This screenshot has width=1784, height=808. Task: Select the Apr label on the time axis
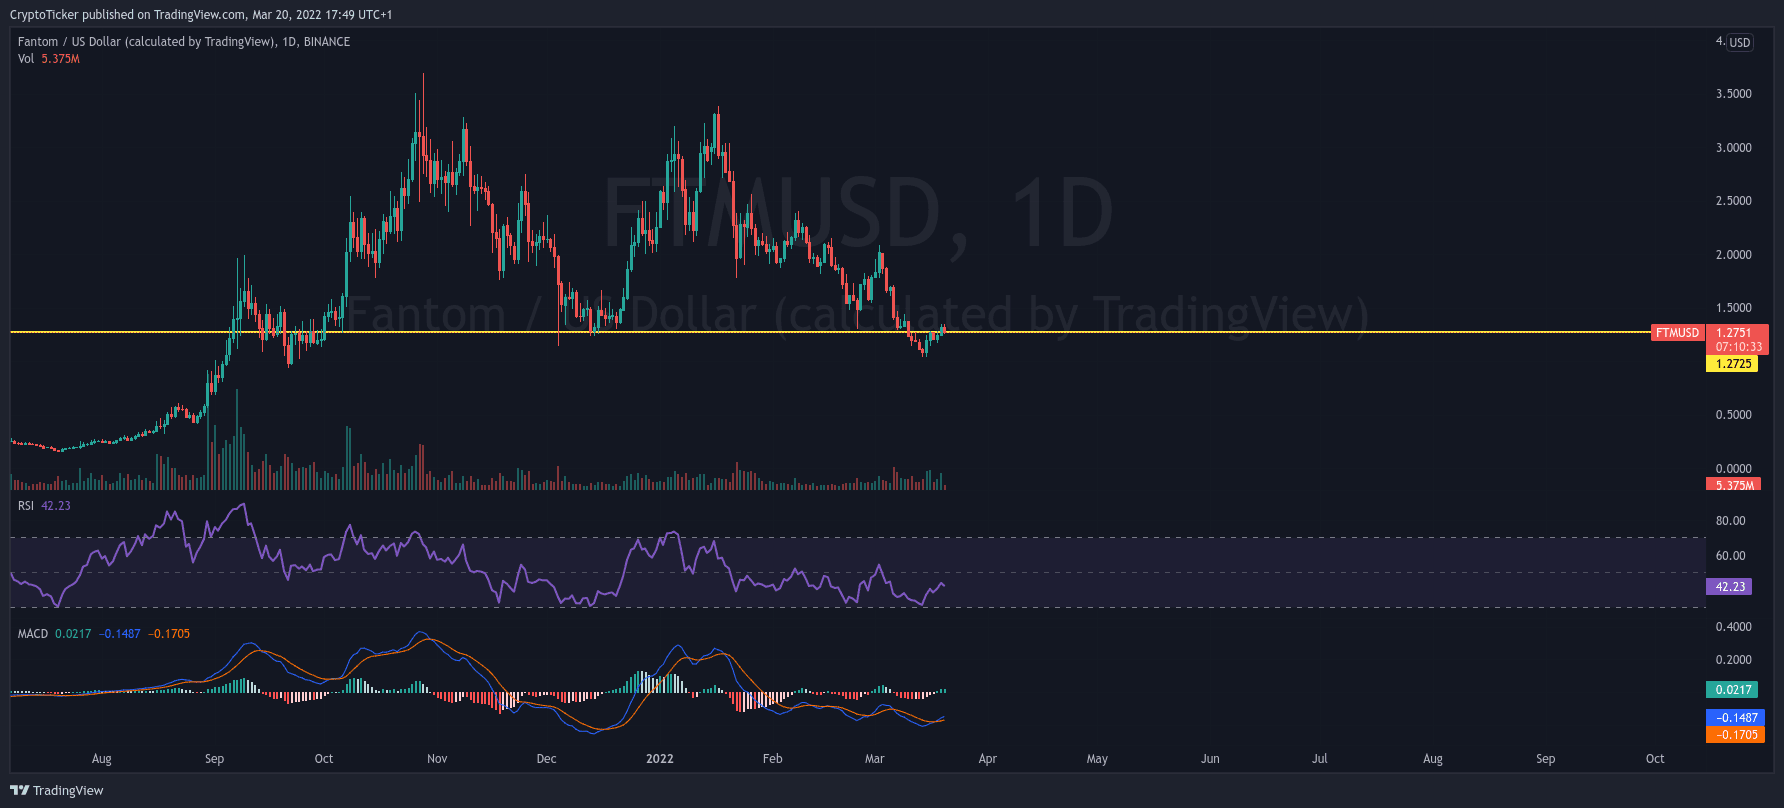coord(987,759)
